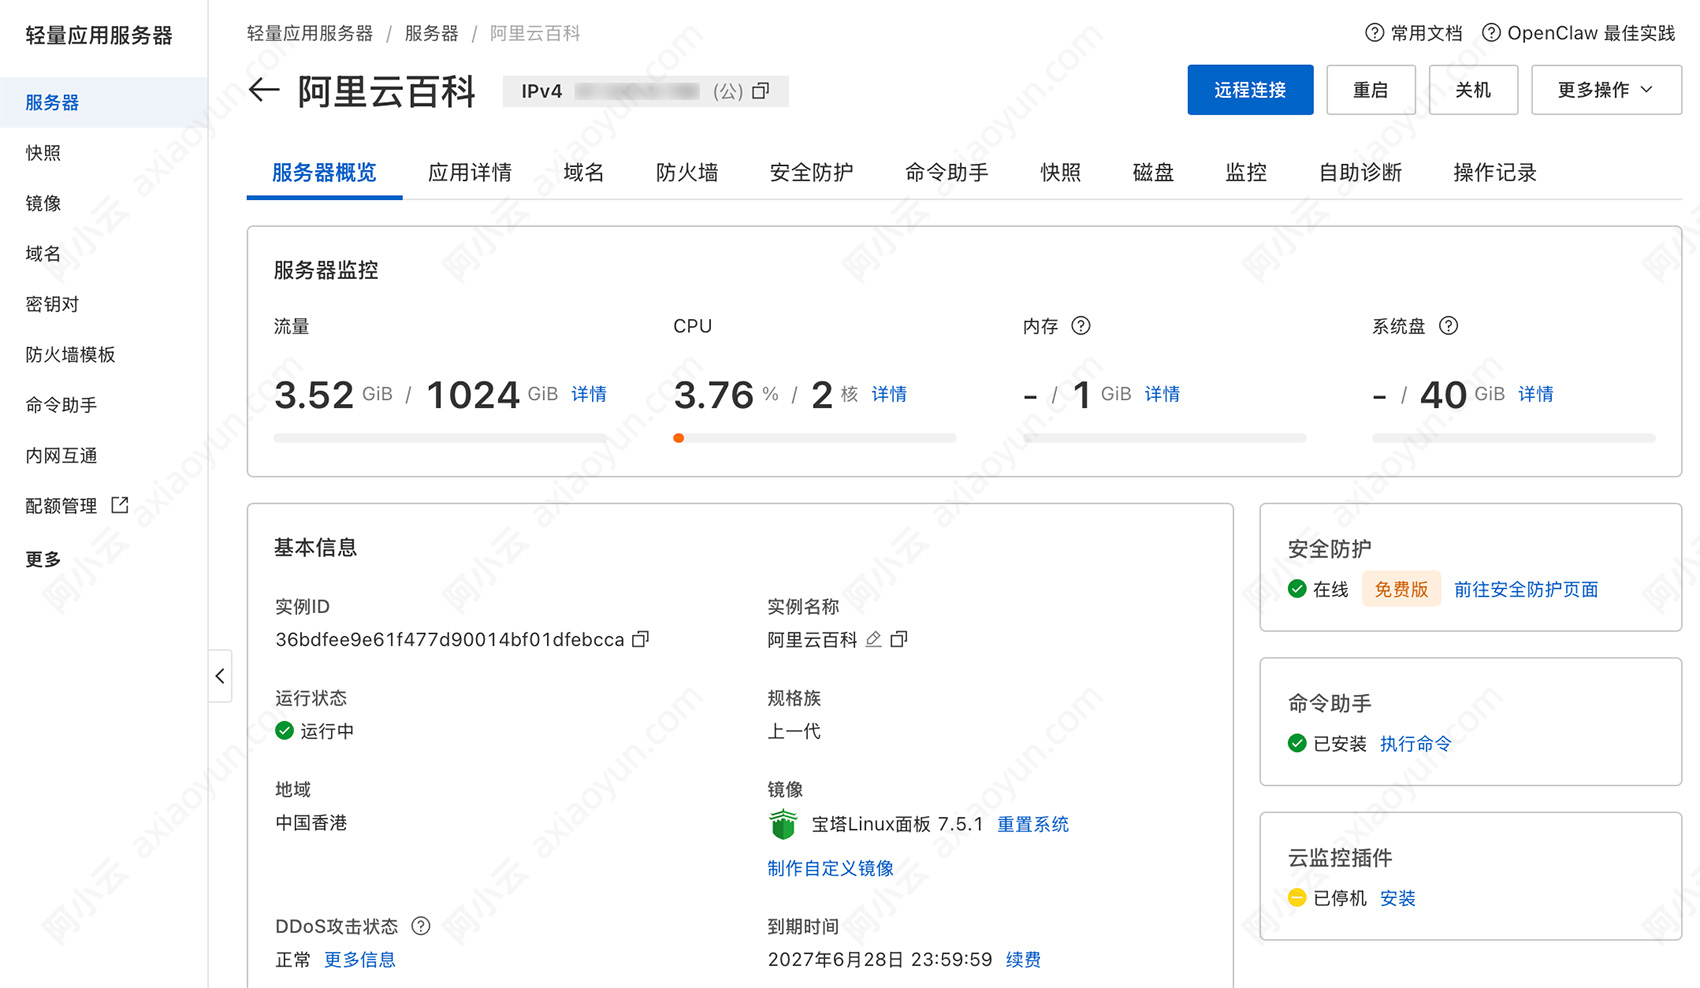Collapse the left sidebar with the chevron
The width and height of the screenshot is (1700, 988).
click(220, 676)
